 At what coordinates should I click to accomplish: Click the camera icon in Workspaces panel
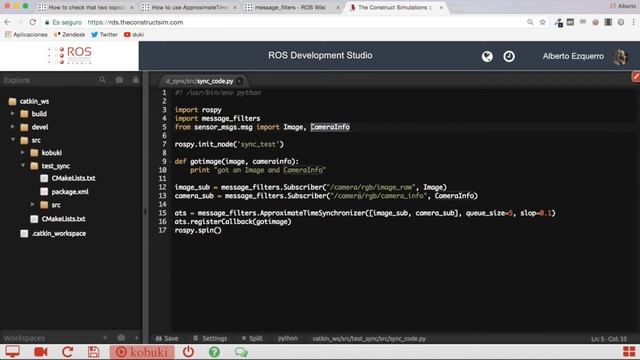coord(121,338)
